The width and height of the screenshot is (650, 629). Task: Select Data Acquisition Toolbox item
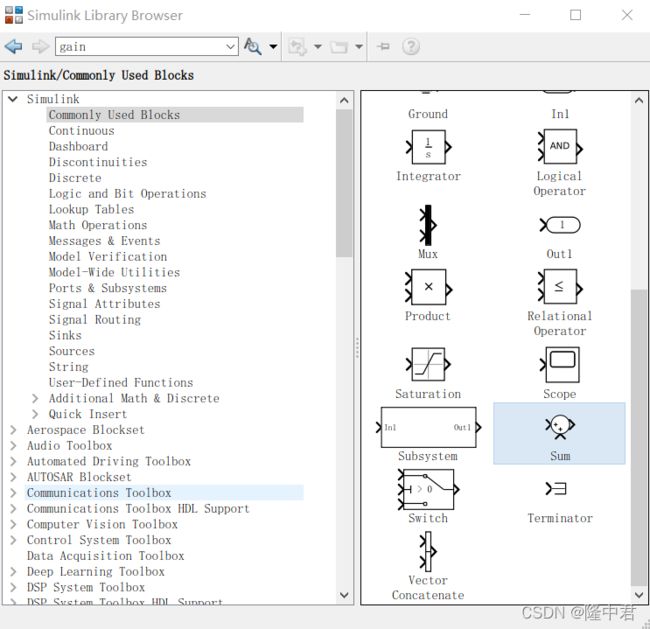(105, 556)
